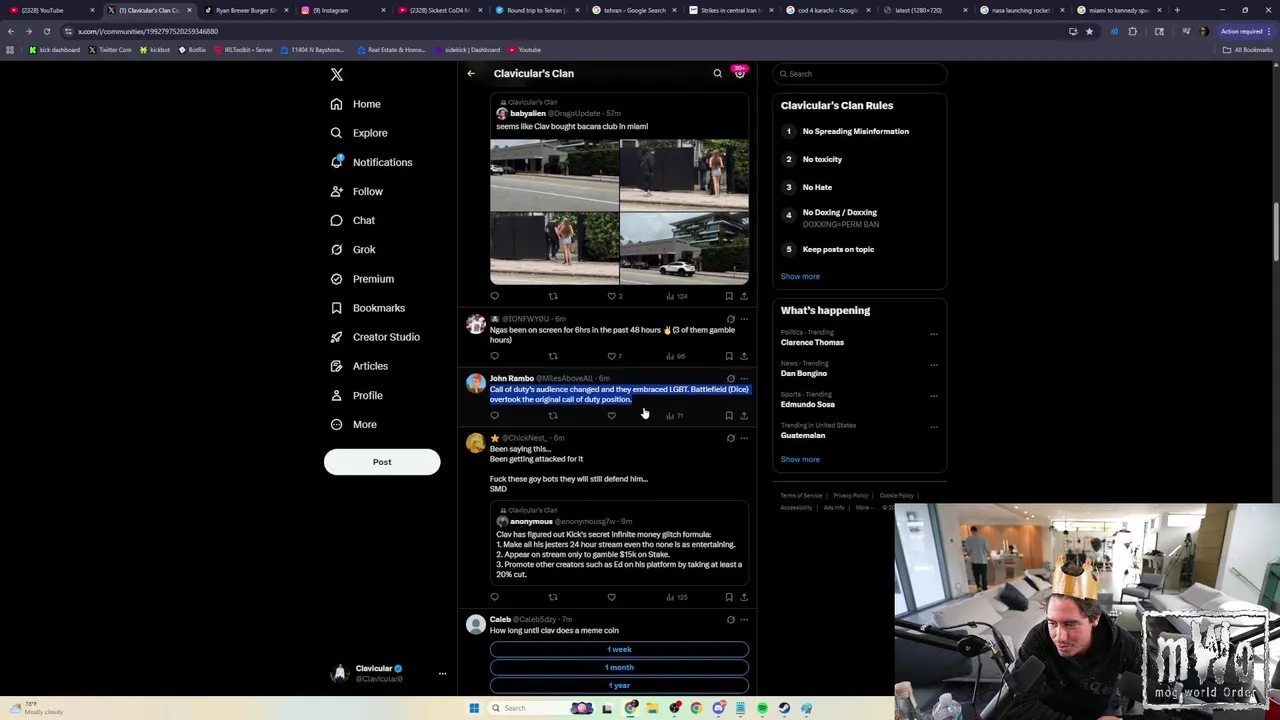This screenshot has height=720, width=1280.
Task: Like babyalien's bacara club post
Action: click(x=612, y=296)
